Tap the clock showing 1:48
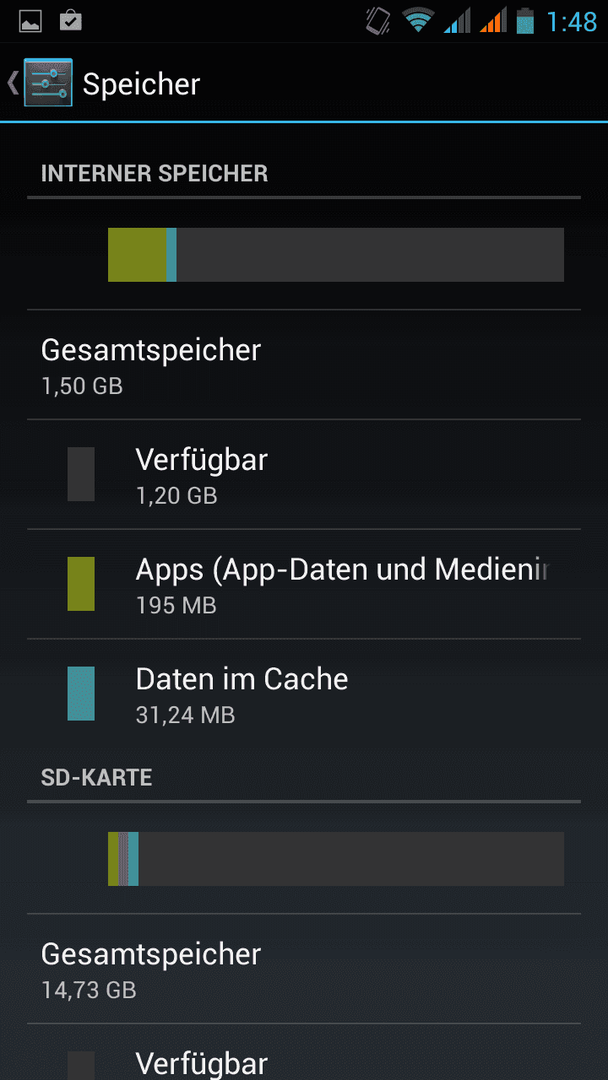This screenshot has height=1080, width=608. click(x=572, y=21)
